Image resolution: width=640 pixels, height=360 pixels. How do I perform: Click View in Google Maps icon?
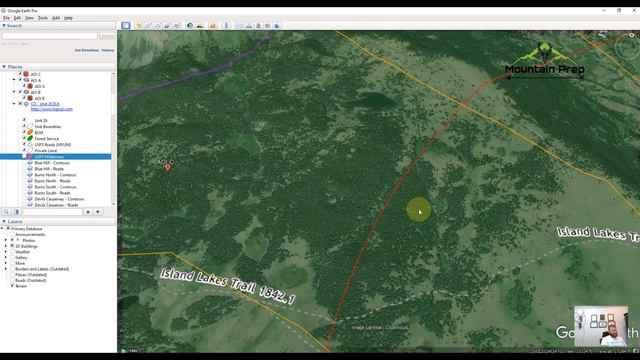(268, 26)
